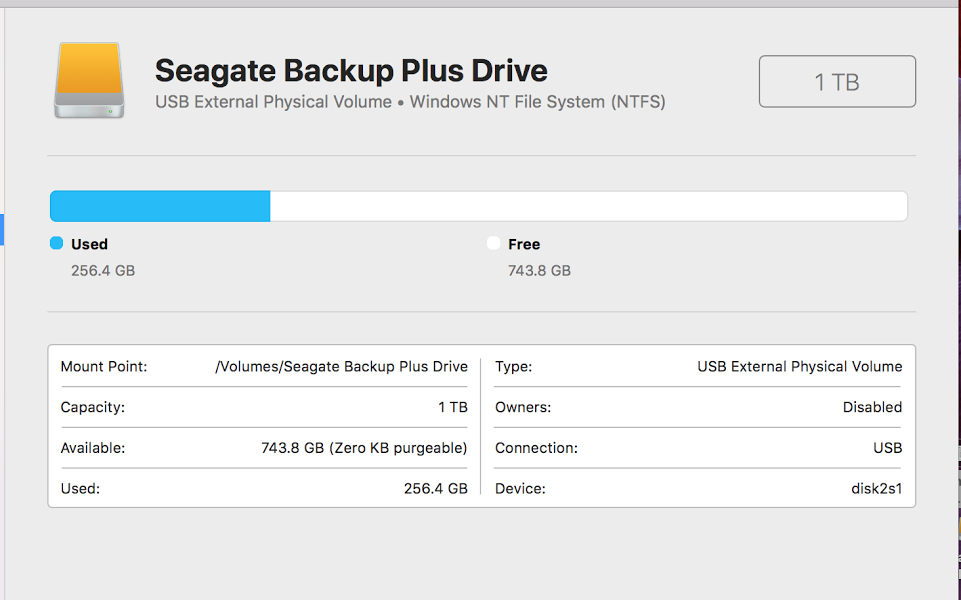The width and height of the screenshot is (961, 600).
Task: Click the white free portion of storage bar
Action: point(588,206)
